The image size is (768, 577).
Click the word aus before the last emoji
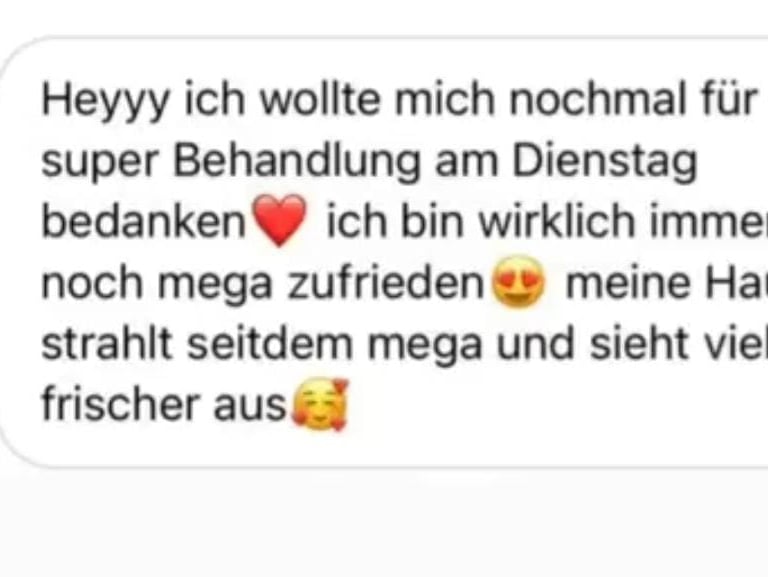tap(250, 407)
